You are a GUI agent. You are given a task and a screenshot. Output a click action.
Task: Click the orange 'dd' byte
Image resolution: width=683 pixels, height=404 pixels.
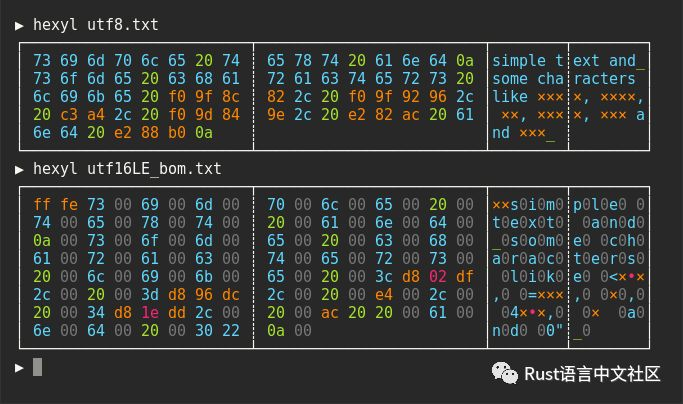pos(176,312)
